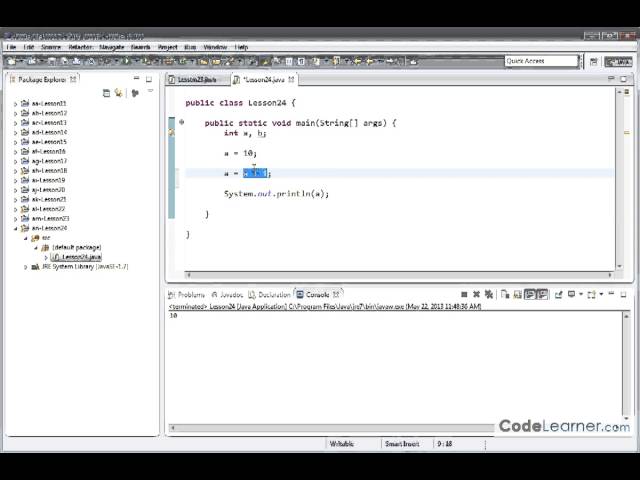Click 'Writable' in status bar
The height and width of the screenshot is (480, 640).
[342, 444]
